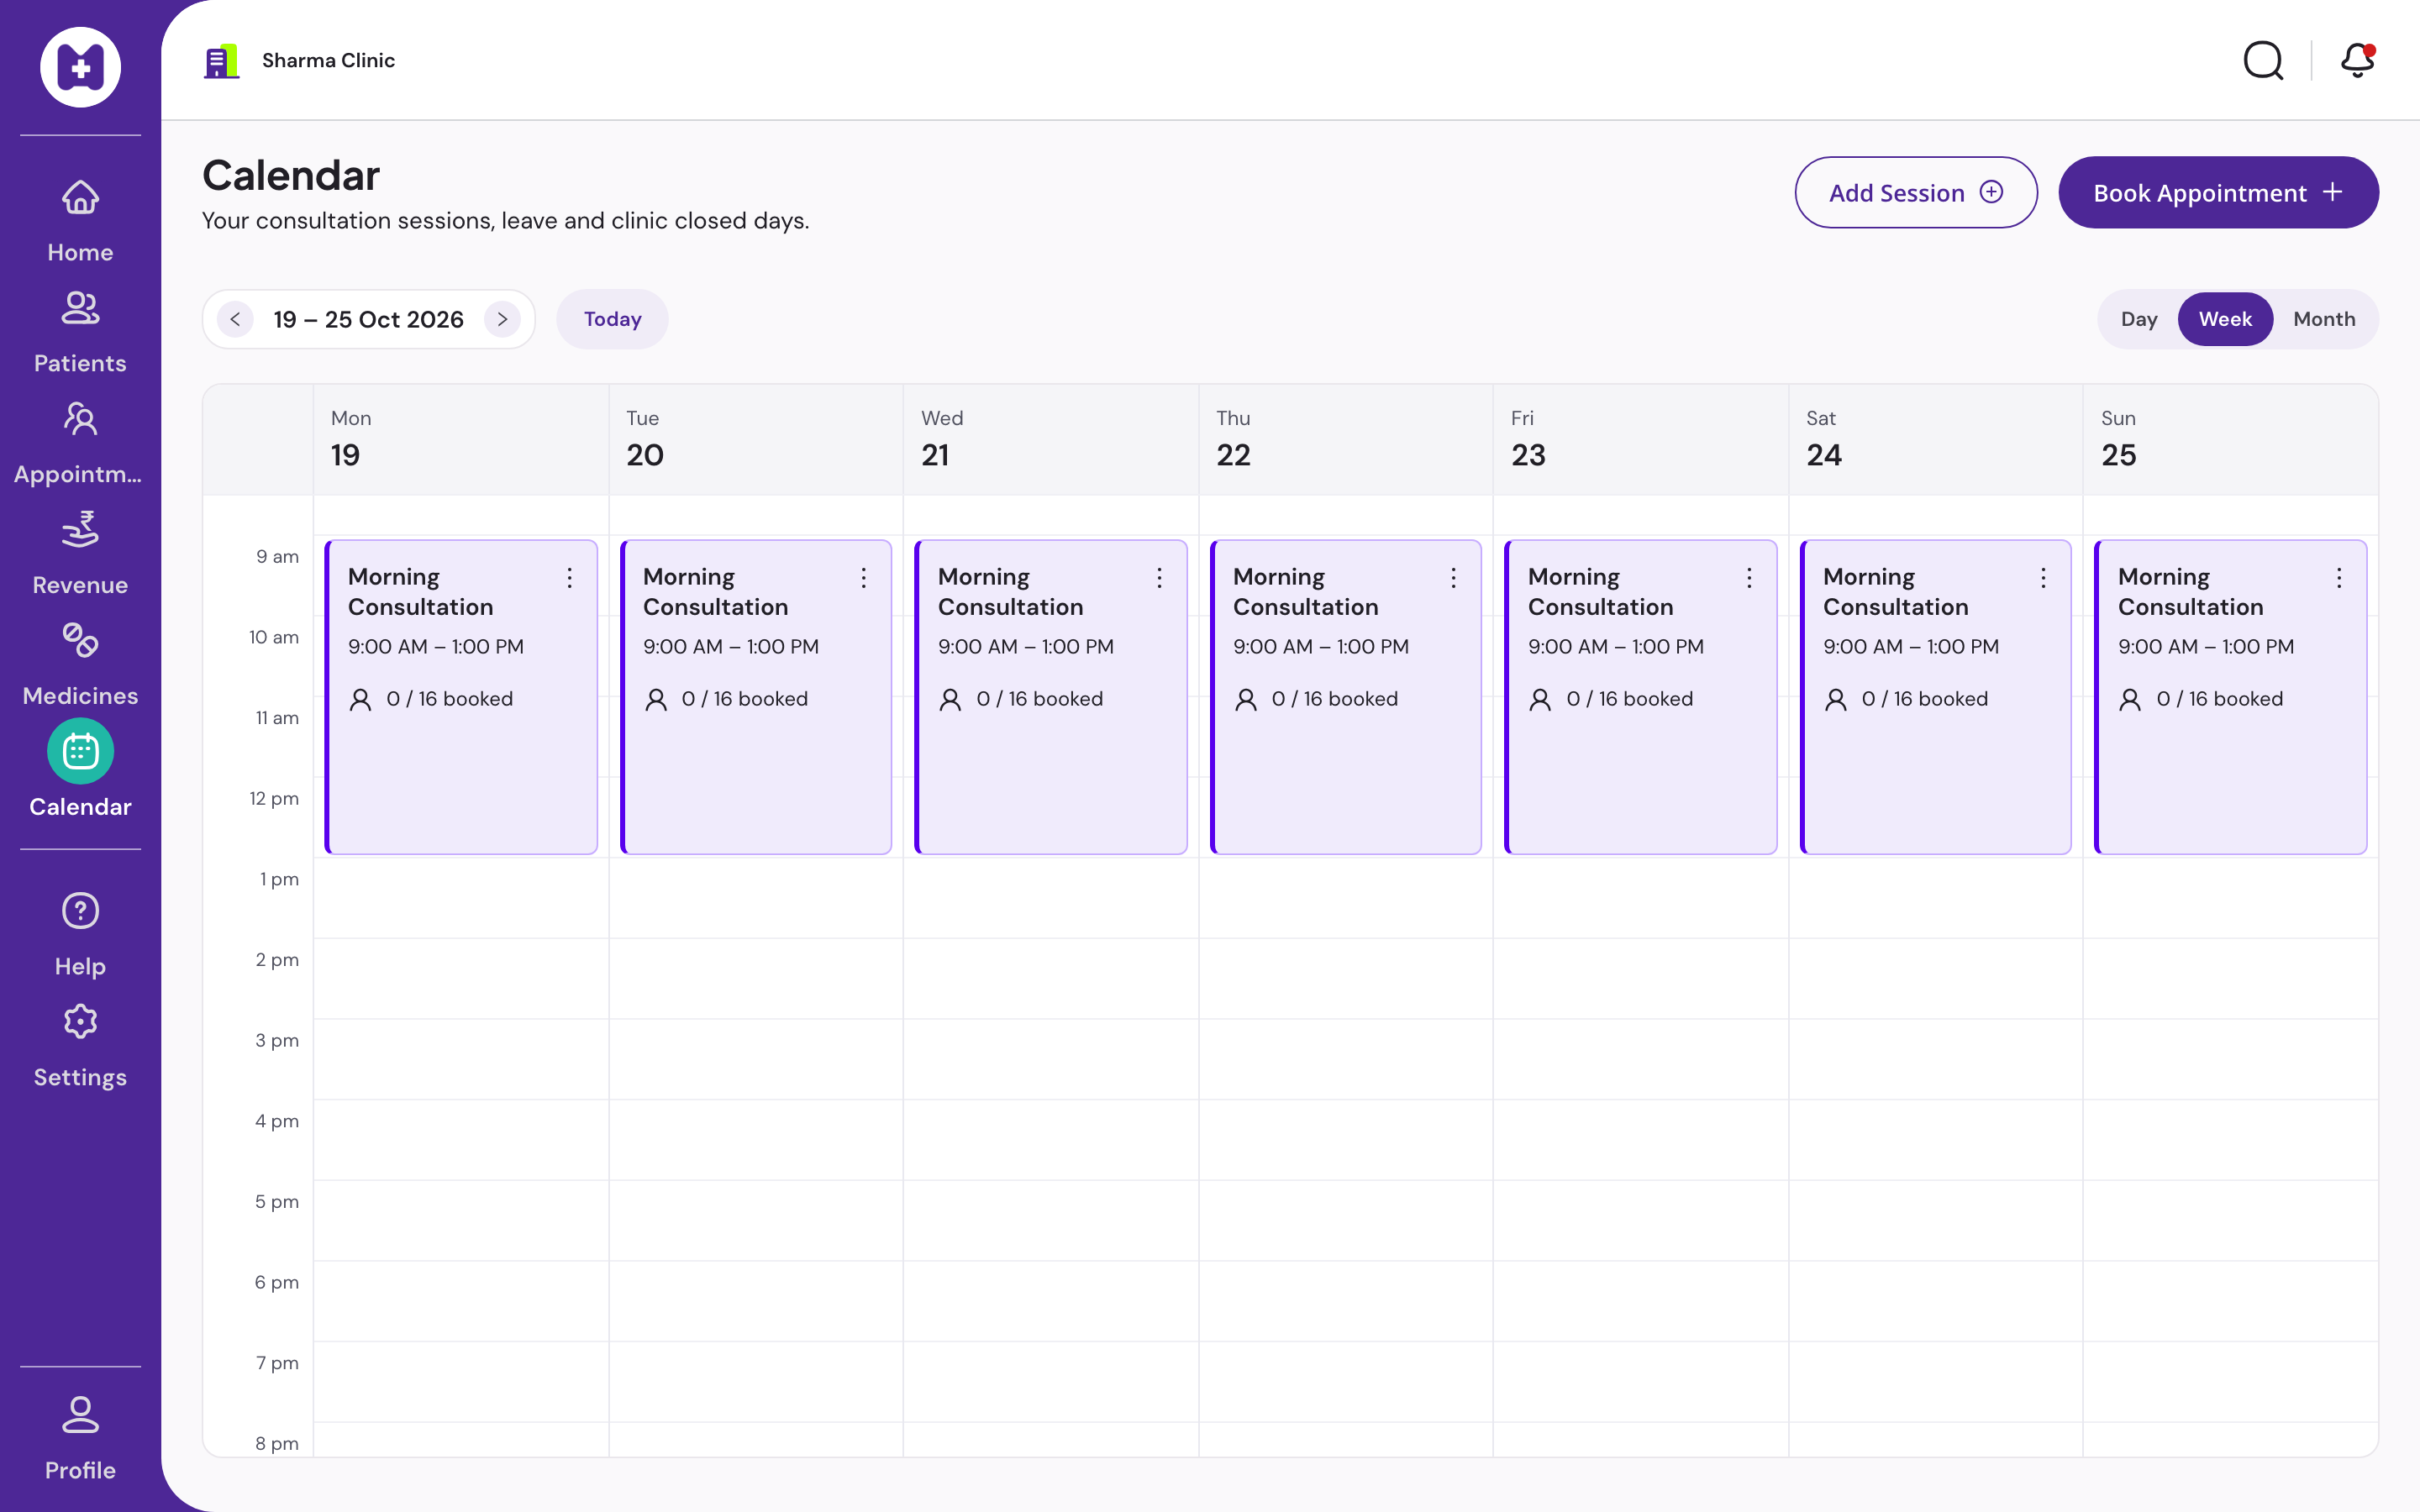Switch to Day view

[2139, 319]
